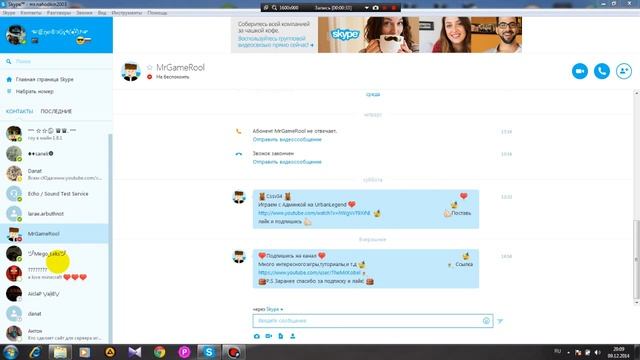Viewport: 640px width, 360px height.
Task: Open the media player icon in taskbar
Action: coord(84,352)
